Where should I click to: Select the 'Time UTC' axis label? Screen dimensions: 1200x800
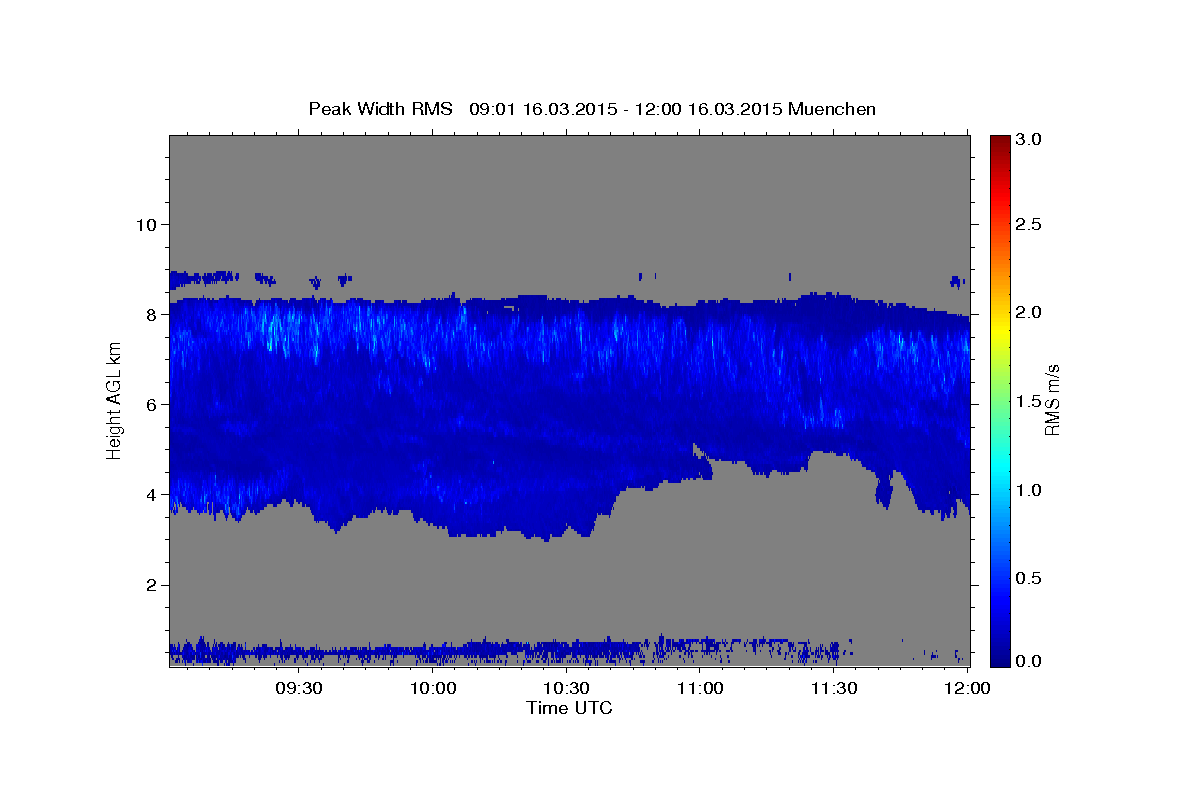(569, 708)
